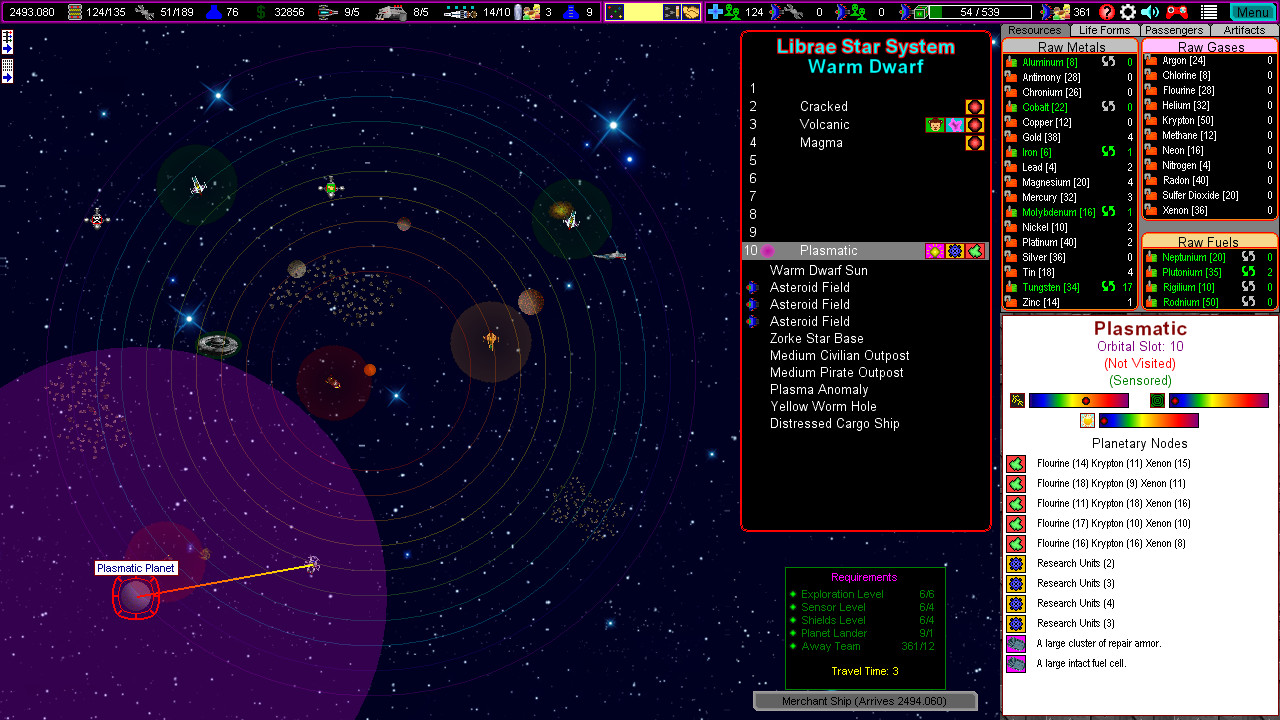Viewport: 1280px width, 720px height.
Task: Click the white list icon beside Menu
Action: (x=1209, y=13)
